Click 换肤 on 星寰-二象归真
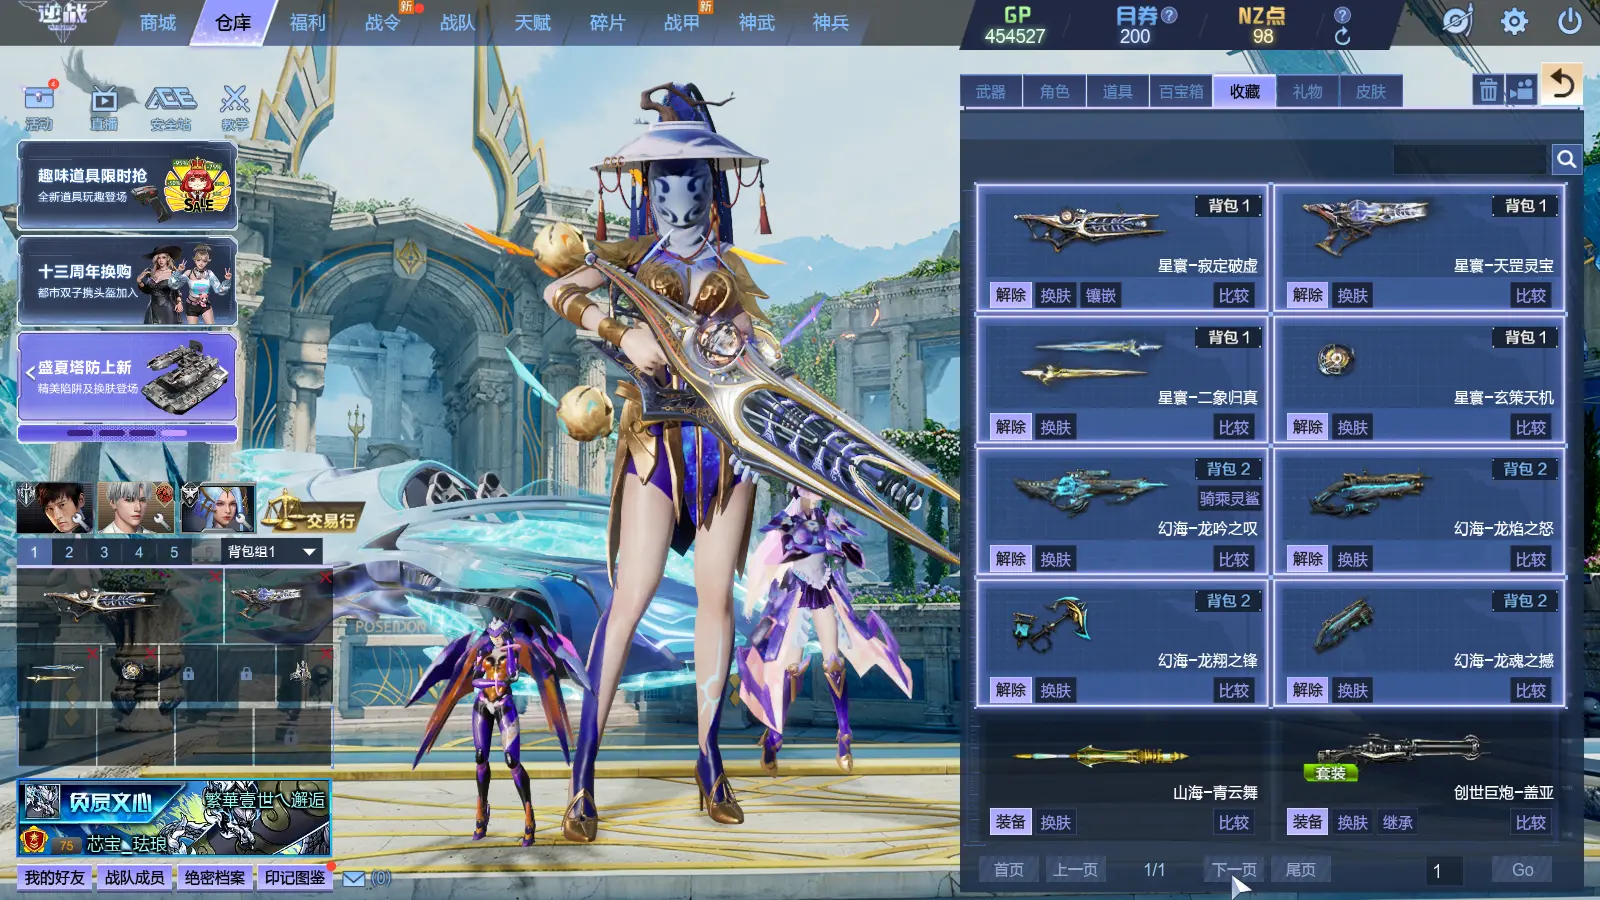Viewport: 1600px width, 900px height. pos(1055,427)
